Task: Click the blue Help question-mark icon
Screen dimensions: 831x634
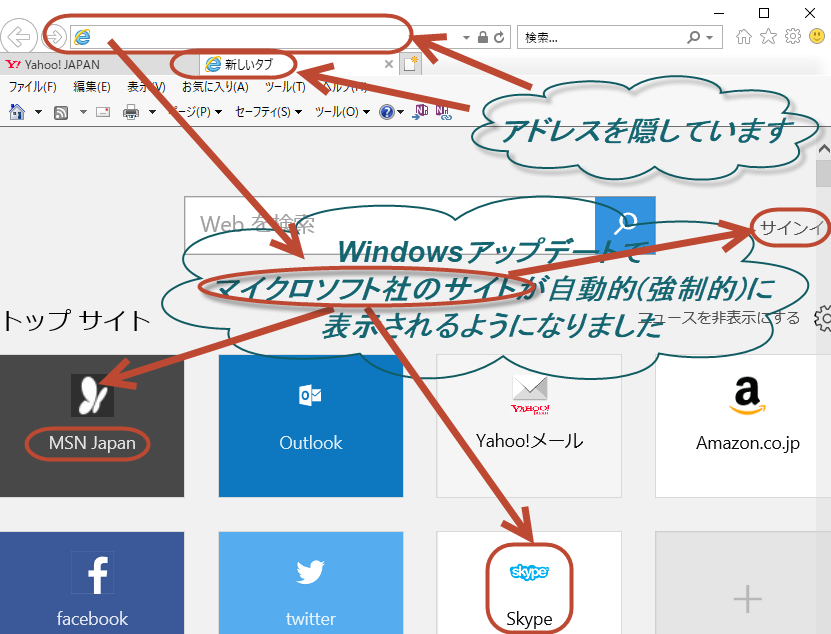Action: [x=387, y=112]
